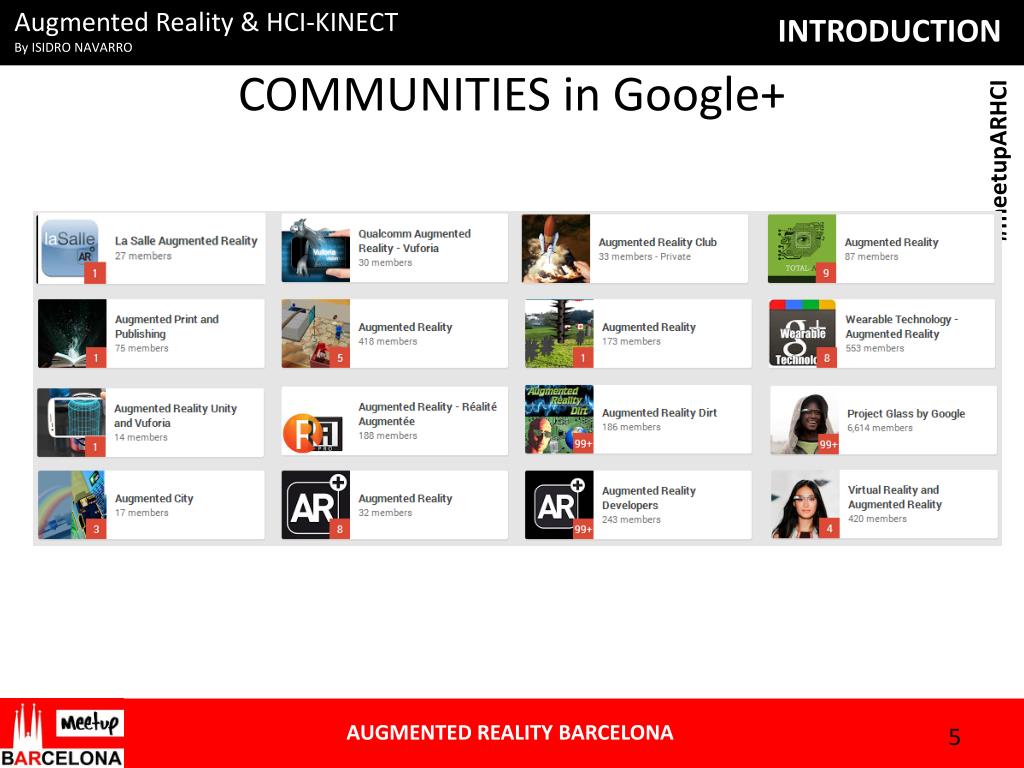This screenshot has height=768, width=1024.
Task: Open Virtual Reality and Augmented Reality photo
Action: point(805,504)
